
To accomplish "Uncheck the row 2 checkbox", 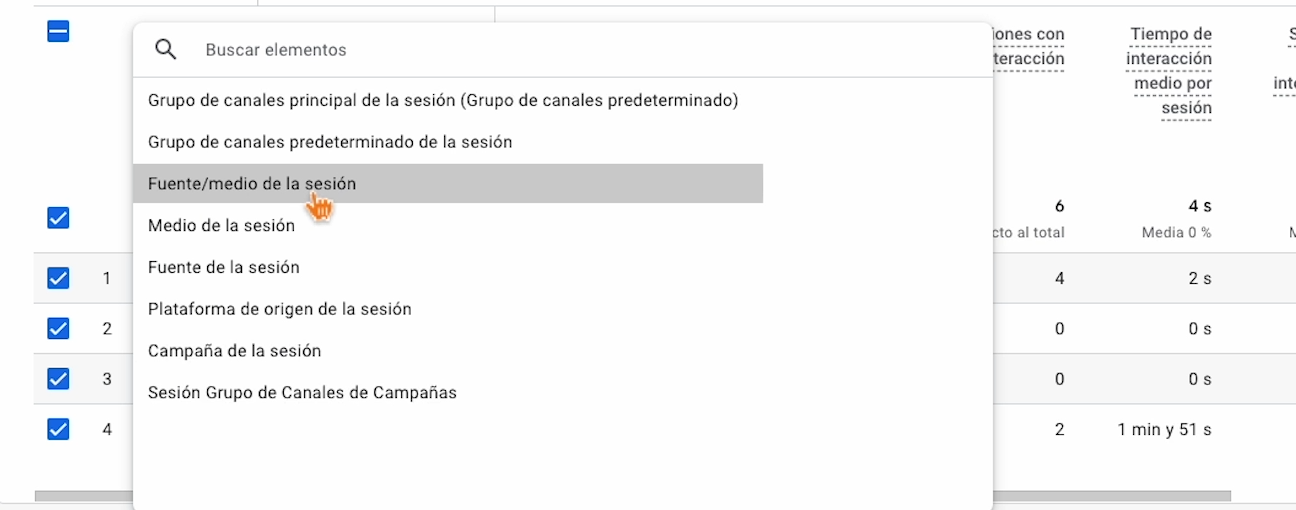I will point(58,328).
